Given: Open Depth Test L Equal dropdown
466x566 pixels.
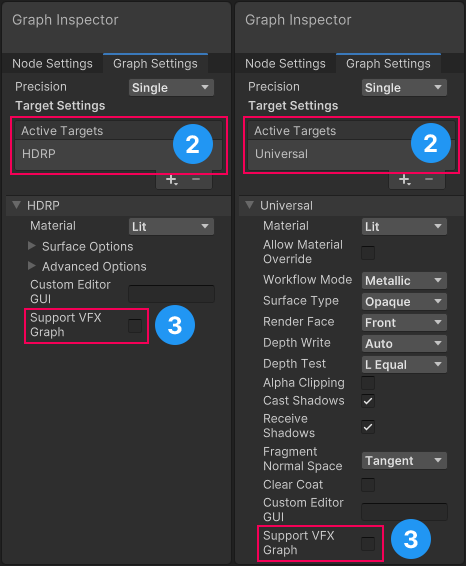Looking at the screenshot, I should coord(404,365).
